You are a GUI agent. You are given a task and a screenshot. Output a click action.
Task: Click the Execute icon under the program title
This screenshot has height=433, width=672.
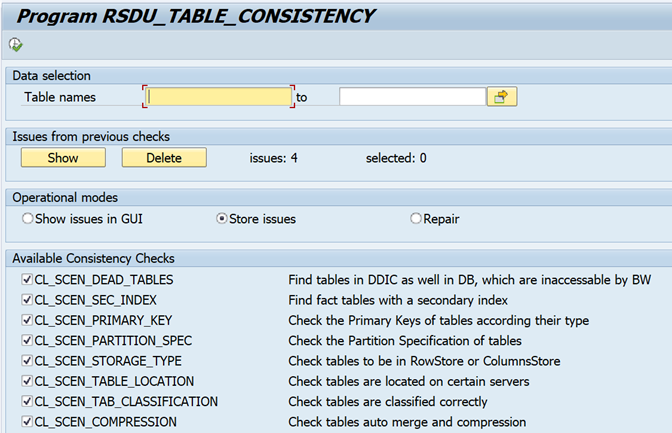tap(15, 44)
